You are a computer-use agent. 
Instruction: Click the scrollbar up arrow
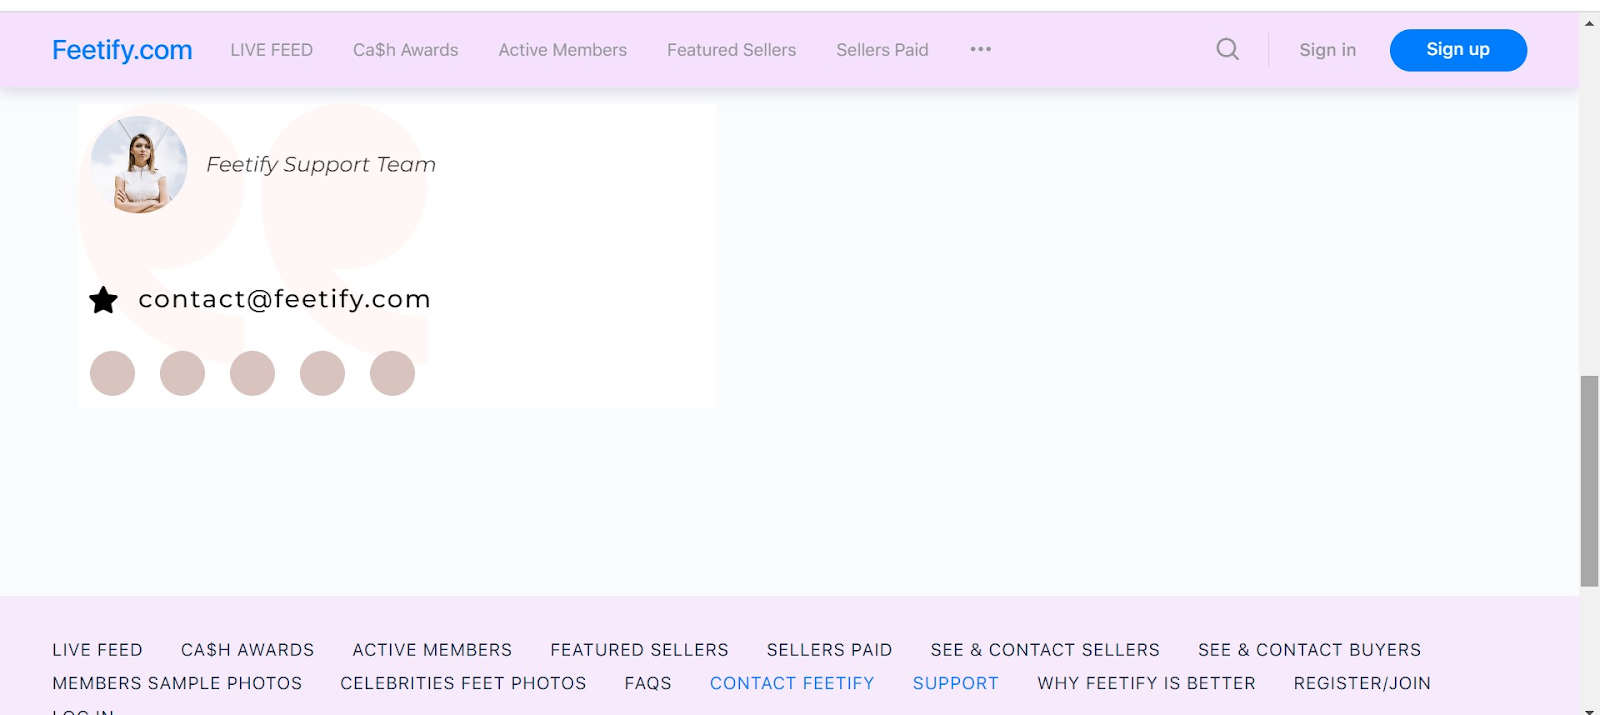pyautogui.click(x=1589, y=23)
